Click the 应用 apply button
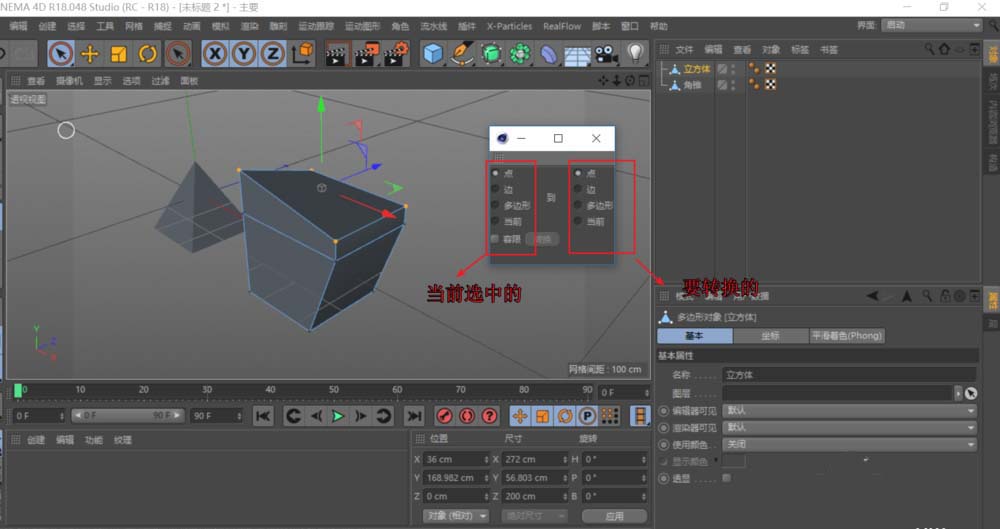This screenshot has width=1000, height=529. coord(614,516)
